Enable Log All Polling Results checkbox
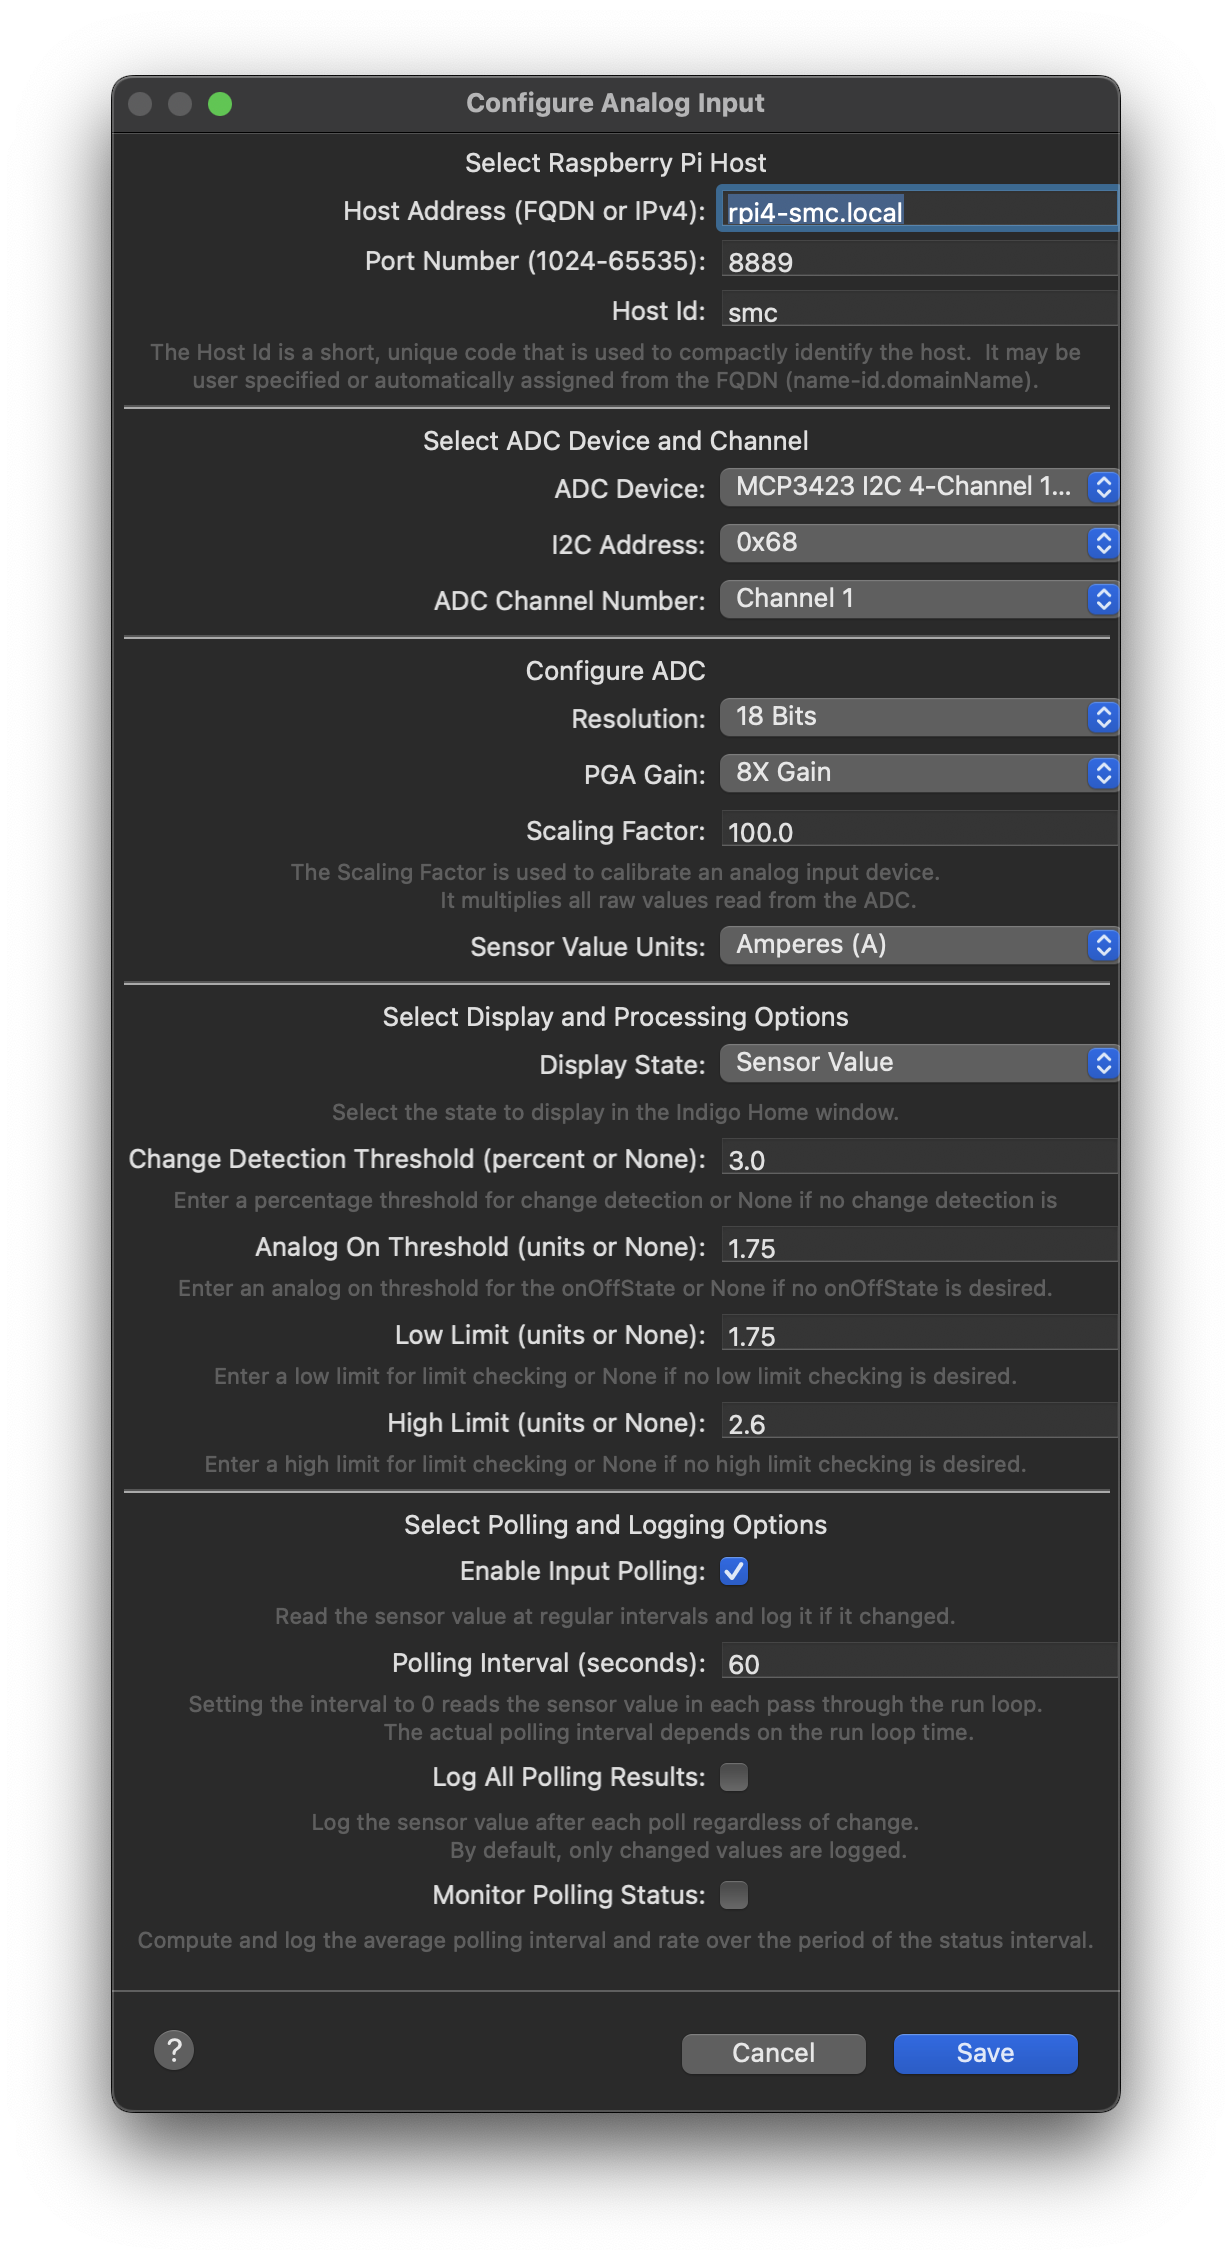The height and width of the screenshot is (2260, 1232). coord(734,1777)
